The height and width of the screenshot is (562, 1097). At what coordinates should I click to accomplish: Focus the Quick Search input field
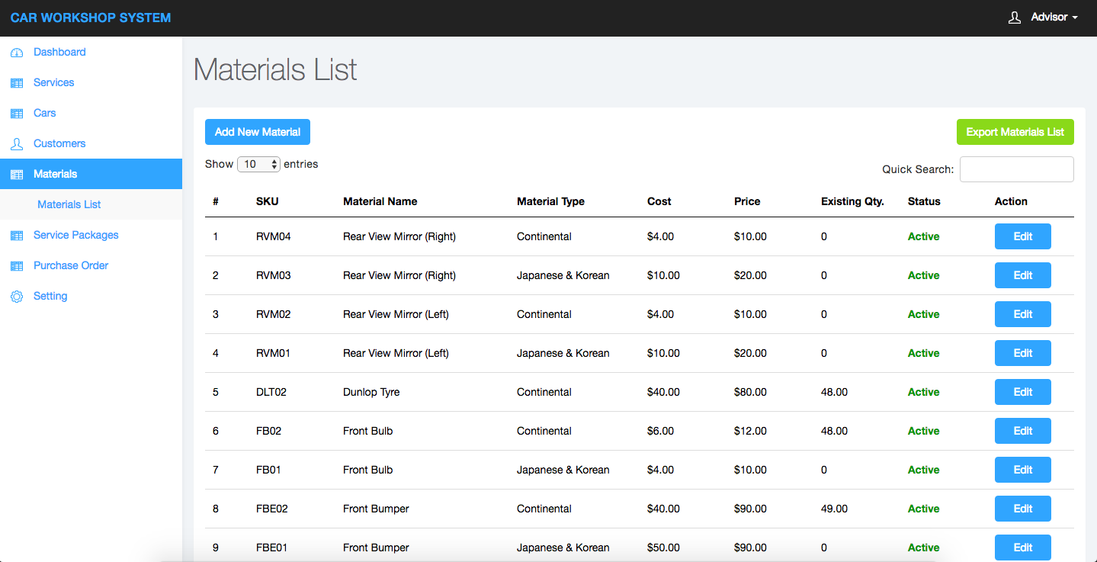click(1016, 169)
